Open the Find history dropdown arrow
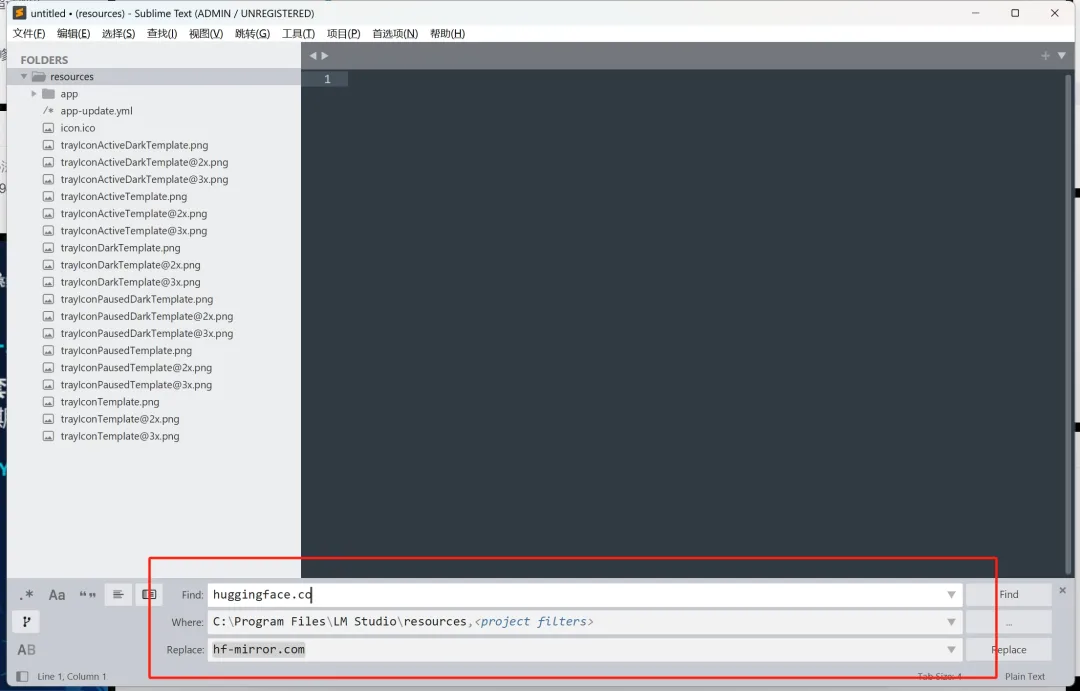 [951, 595]
